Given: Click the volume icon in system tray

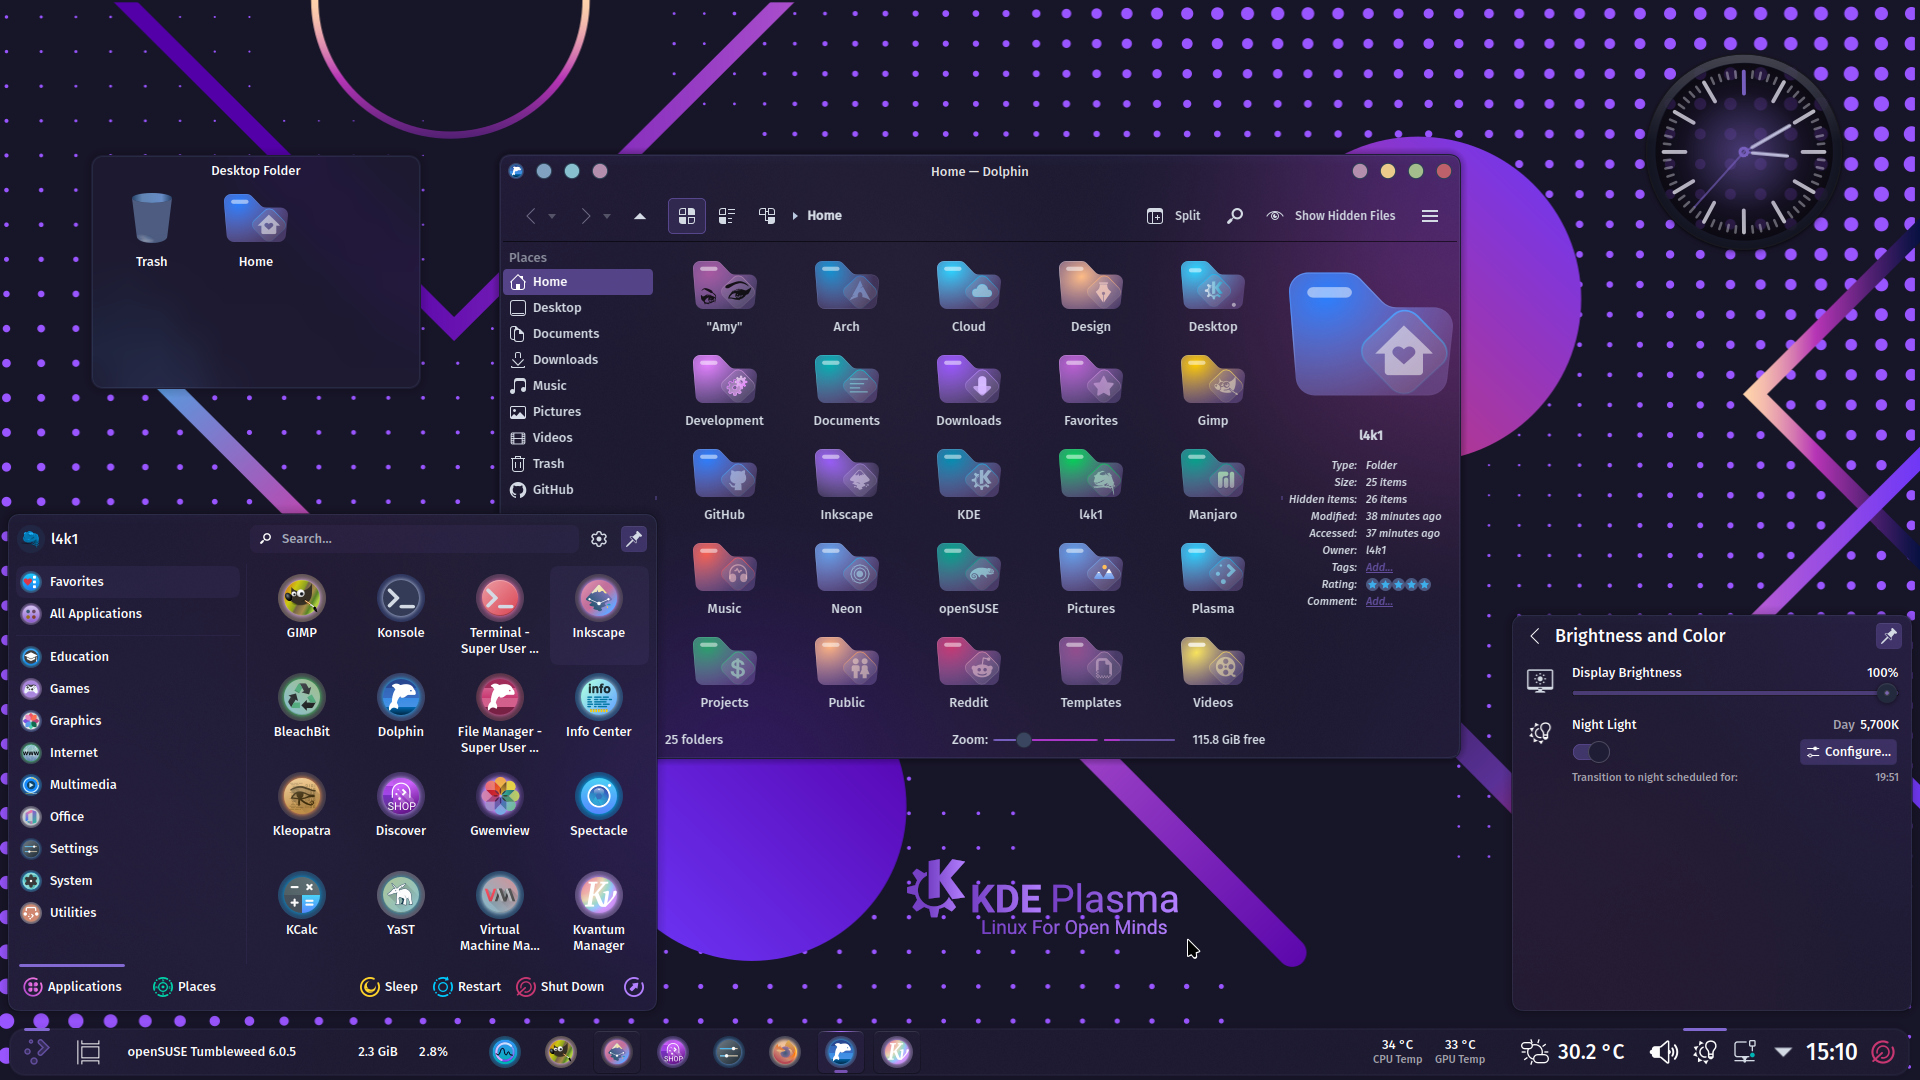Looking at the screenshot, I should [1663, 1052].
